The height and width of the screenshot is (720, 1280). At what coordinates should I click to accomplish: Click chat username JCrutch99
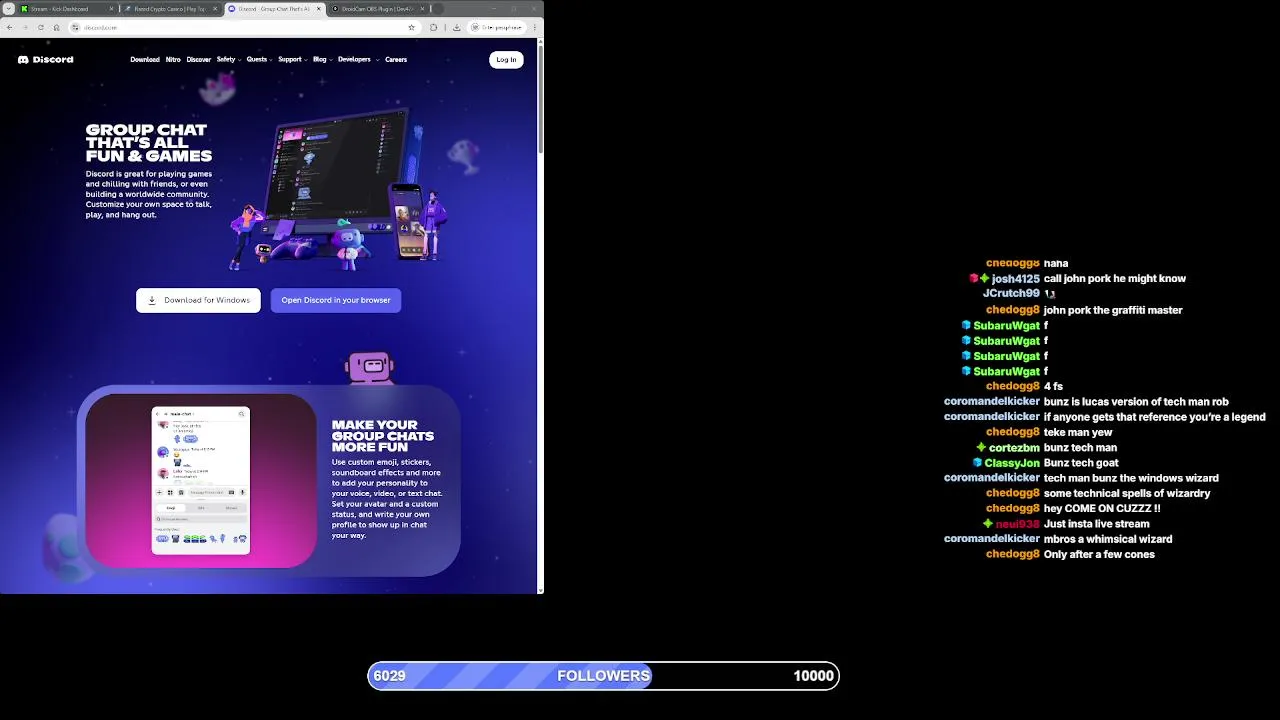click(1011, 294)
